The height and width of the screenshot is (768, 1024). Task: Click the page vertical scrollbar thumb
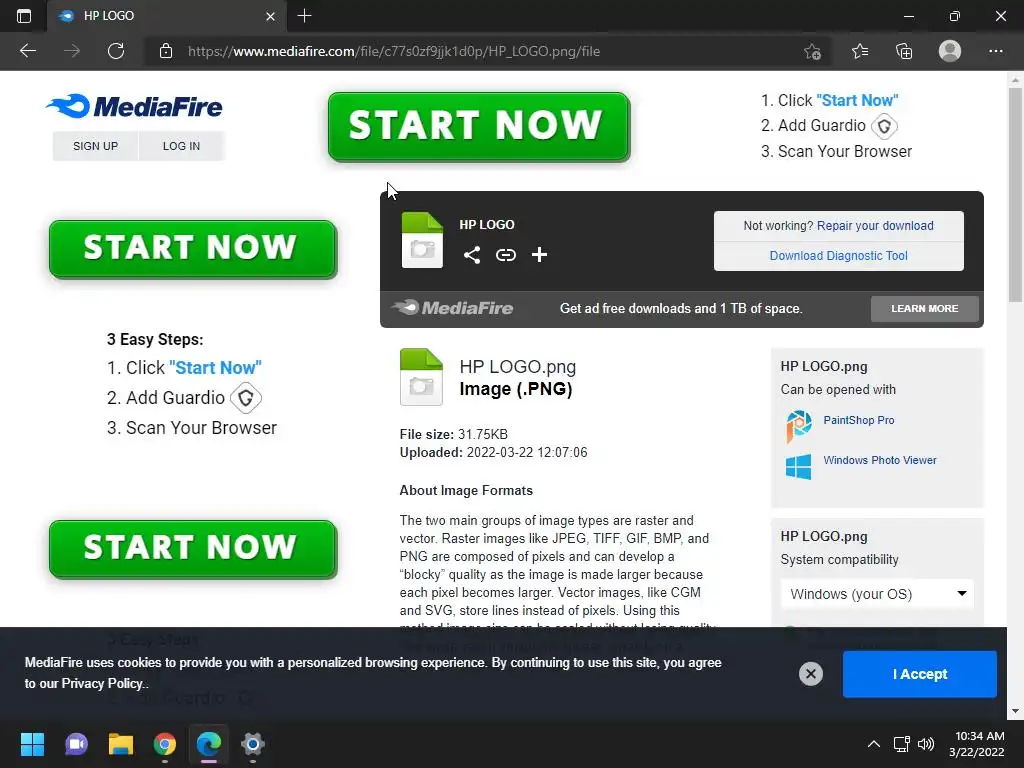1015,195
